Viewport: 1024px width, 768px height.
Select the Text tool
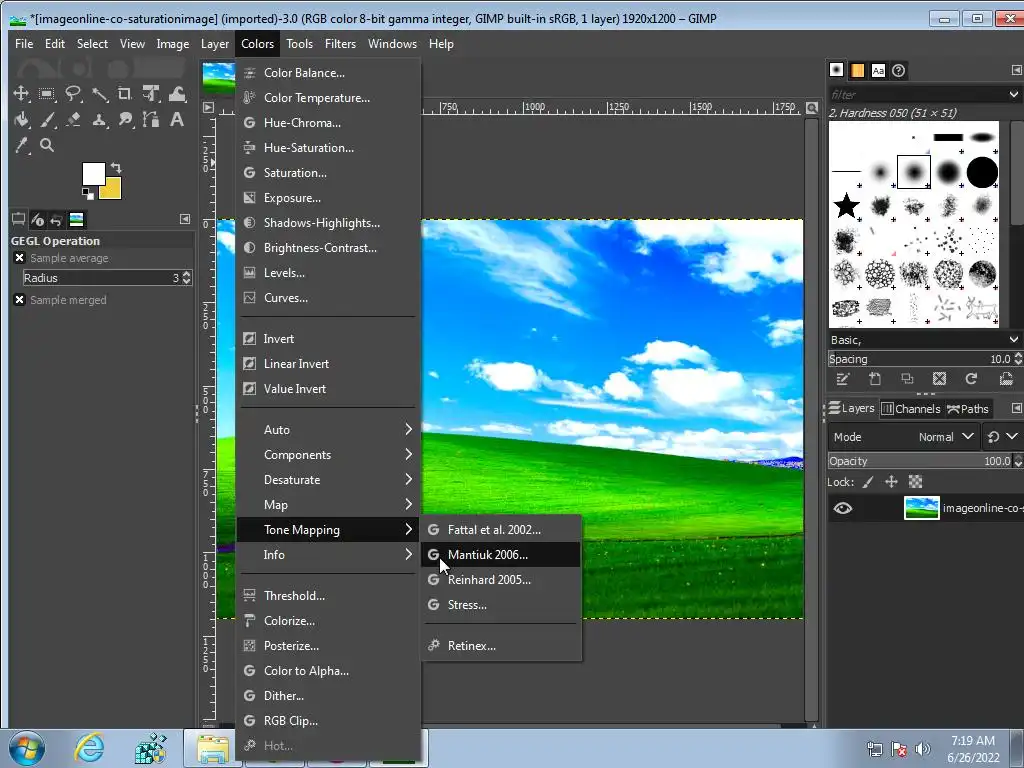click(x=176, y=120)
